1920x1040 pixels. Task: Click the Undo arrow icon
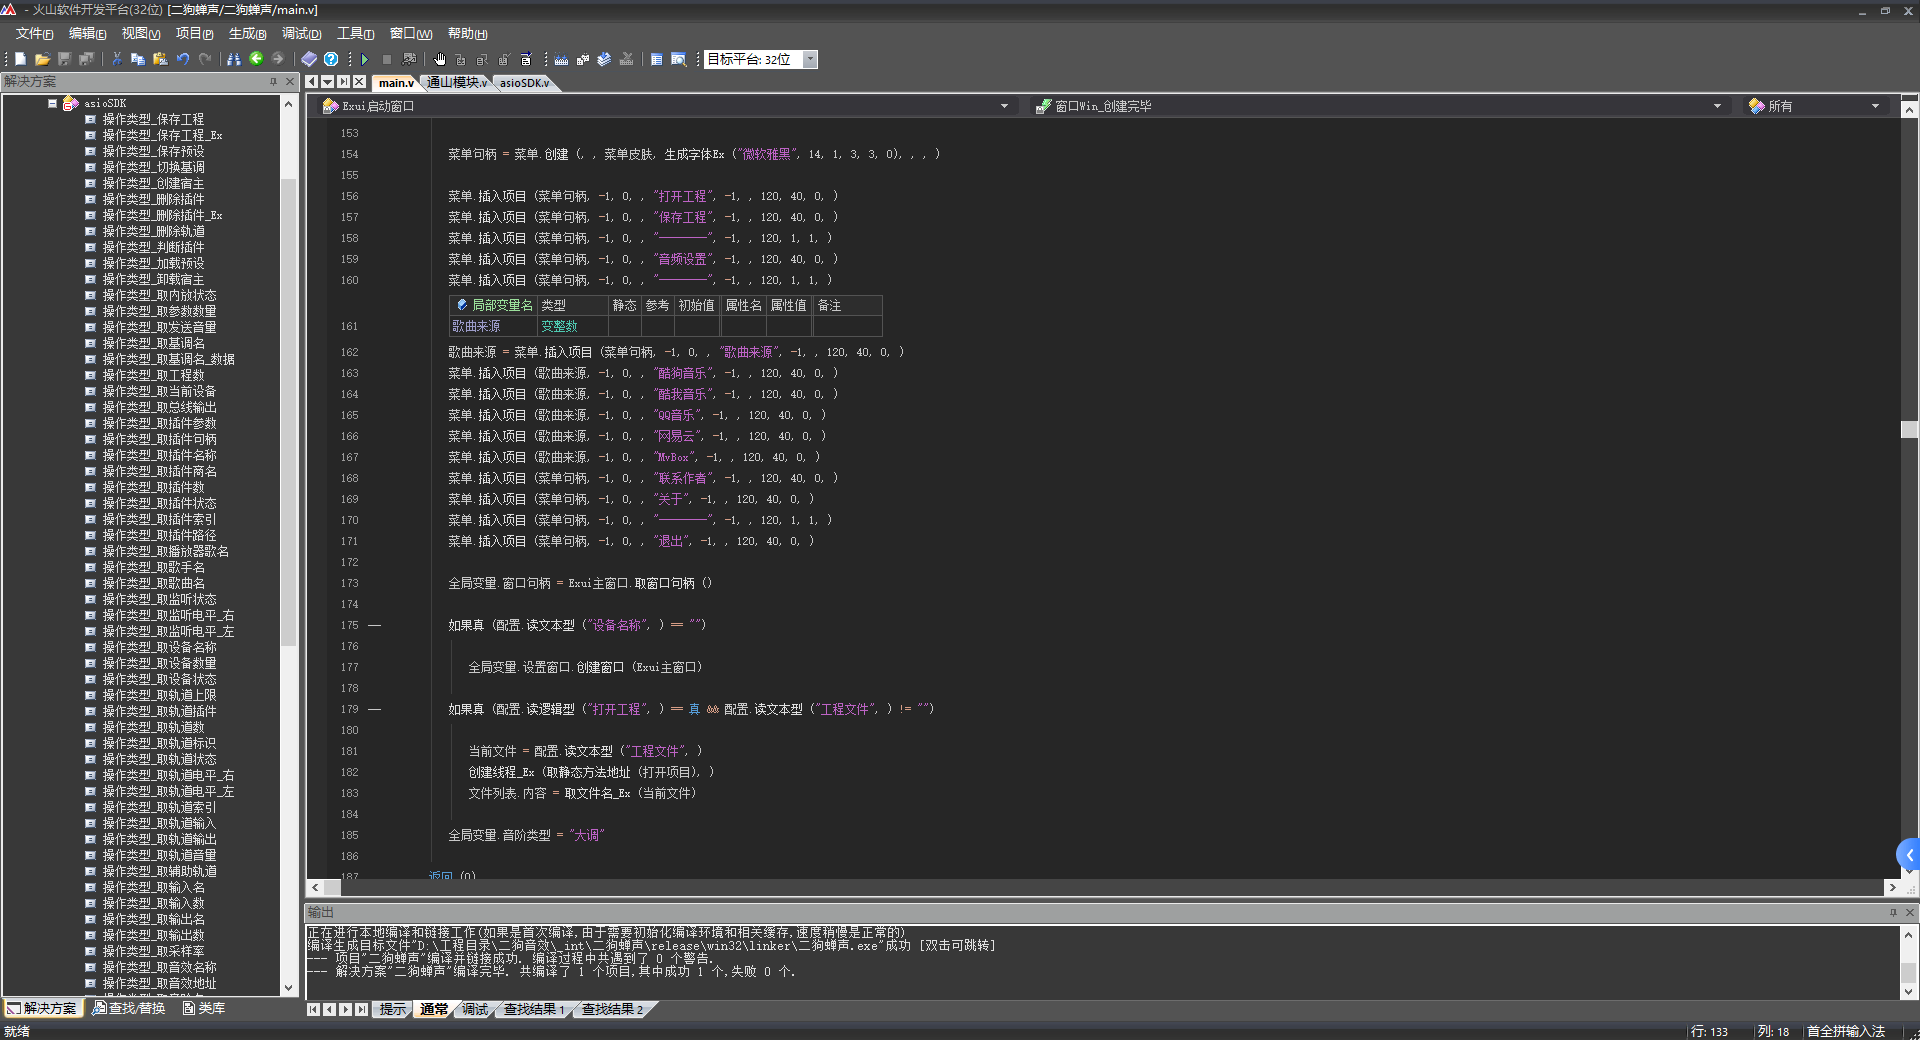click(x=183, y=59)
